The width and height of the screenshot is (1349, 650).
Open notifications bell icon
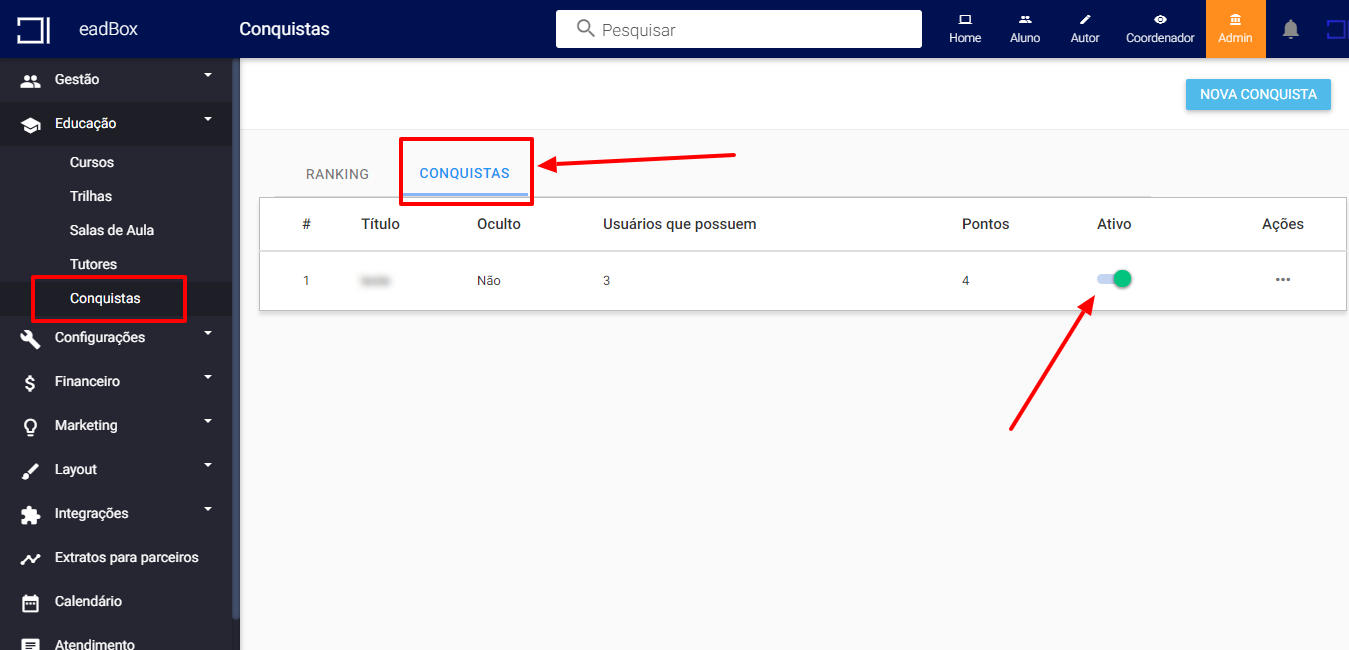pos(1291,29)
